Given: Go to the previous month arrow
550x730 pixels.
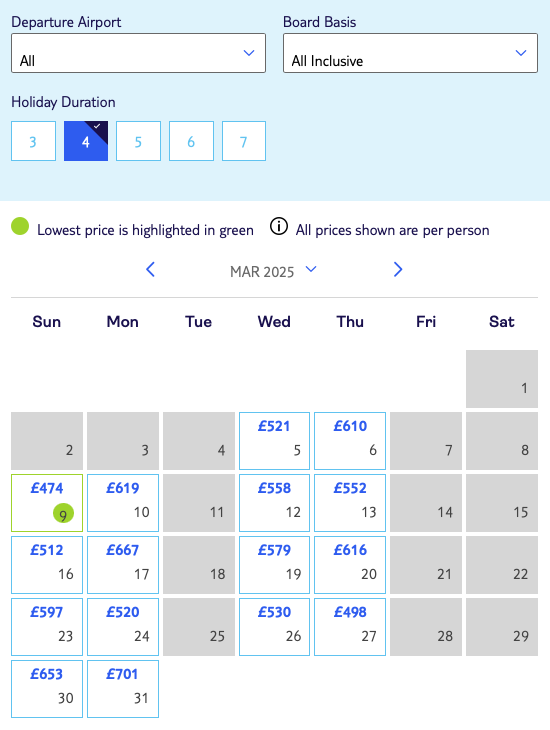Looking at the screenshot, I should pos(150,270).
